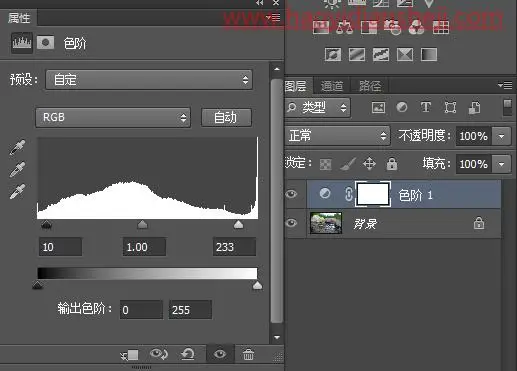Lock position with the move-arrows icon
The height and width of the screenshot is (371, 517).
click(x=369, y=164)
